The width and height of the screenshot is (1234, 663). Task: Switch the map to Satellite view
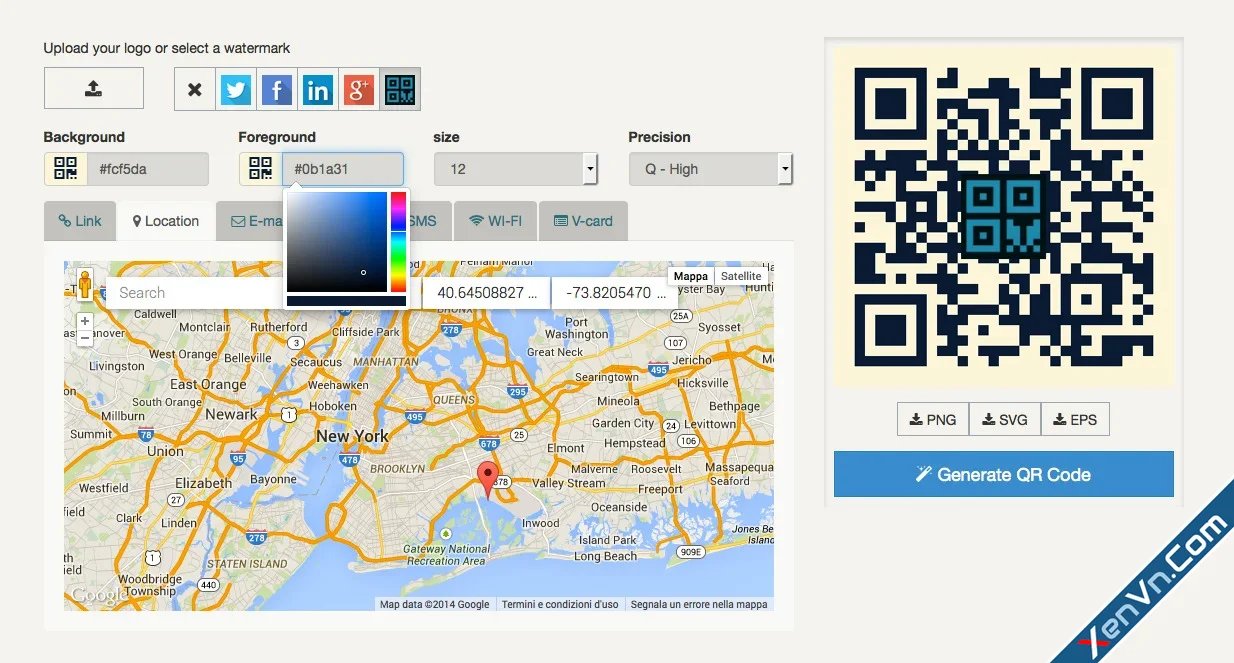coord(741,275)
